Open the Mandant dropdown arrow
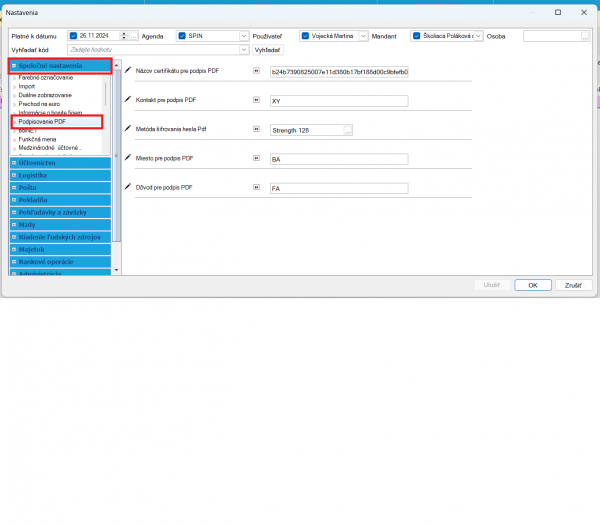The image size is (600, 526). pos(478,36)
